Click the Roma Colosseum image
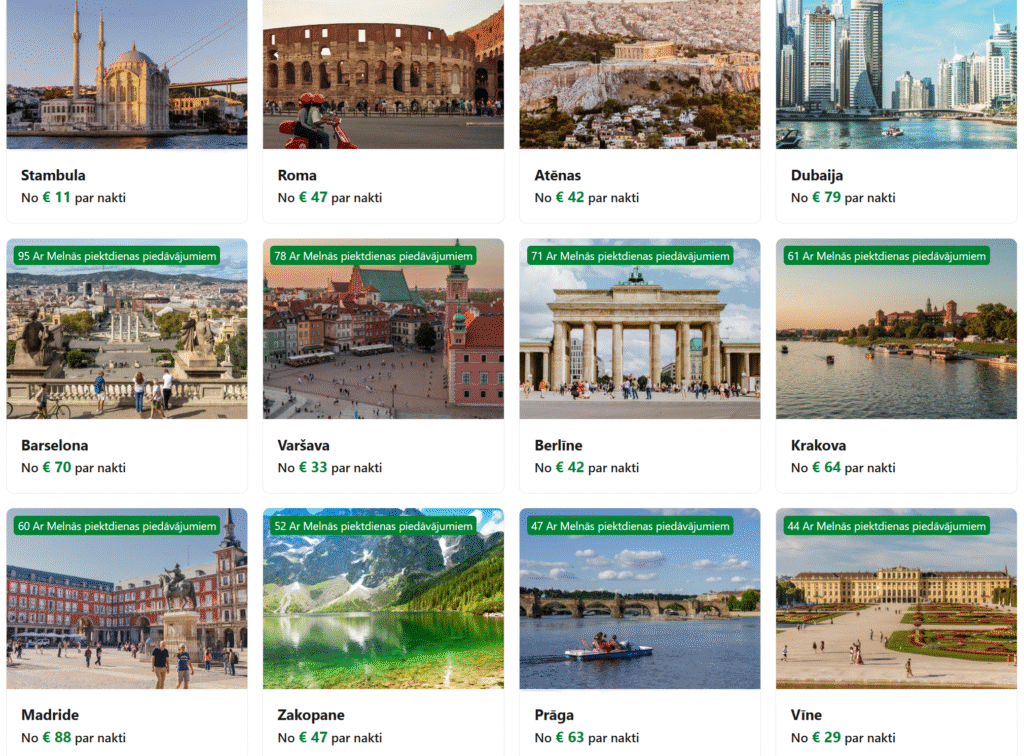The width and height of the screenshot is (1024, 756). pyautogui.click(x=383, y=74)
